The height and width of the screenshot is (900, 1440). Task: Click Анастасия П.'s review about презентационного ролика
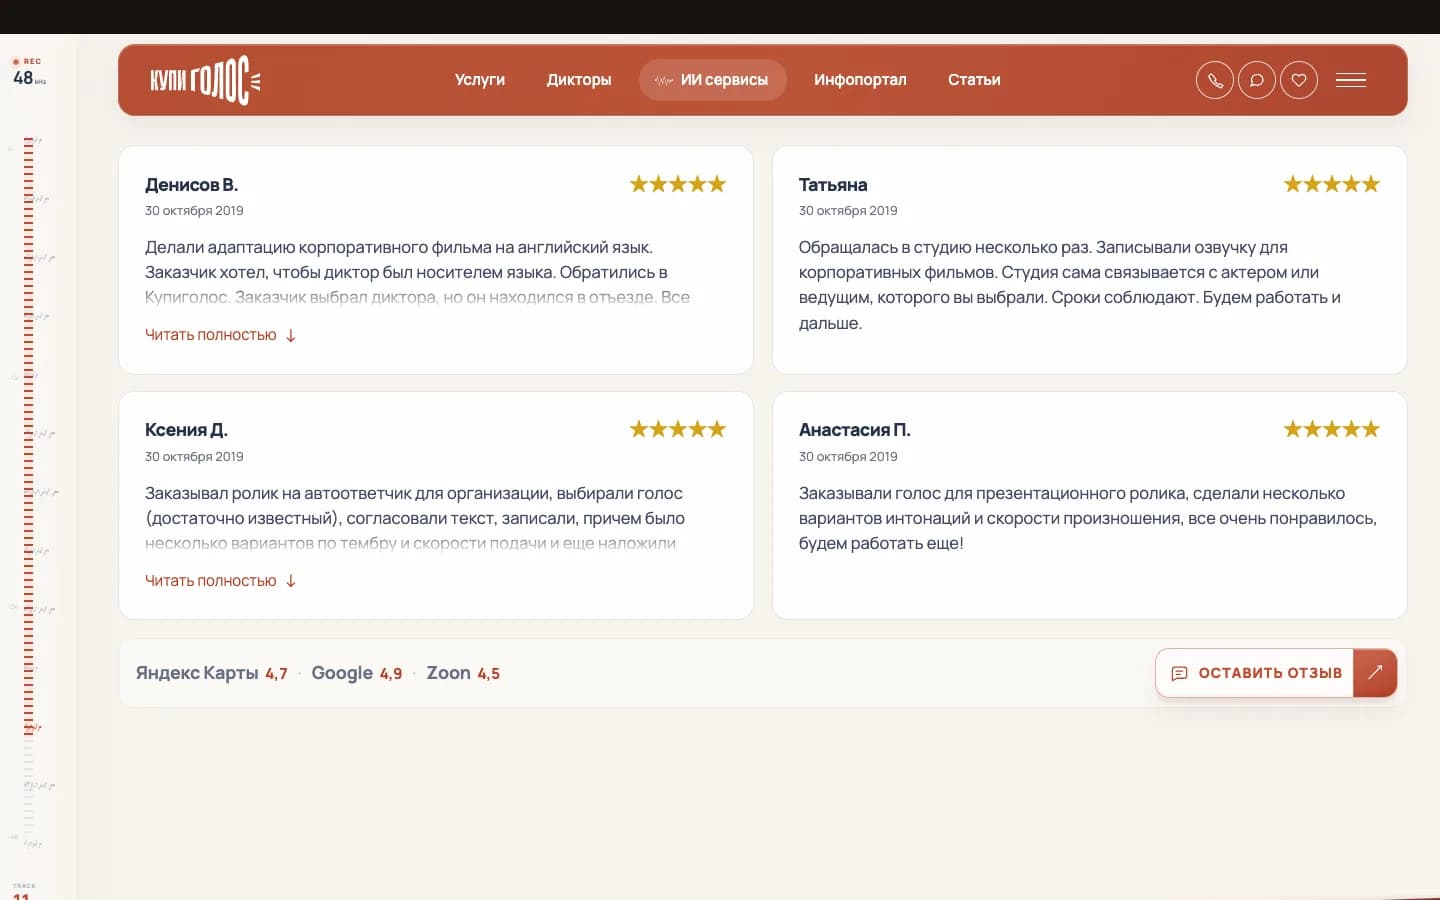tap(1088, 518)
